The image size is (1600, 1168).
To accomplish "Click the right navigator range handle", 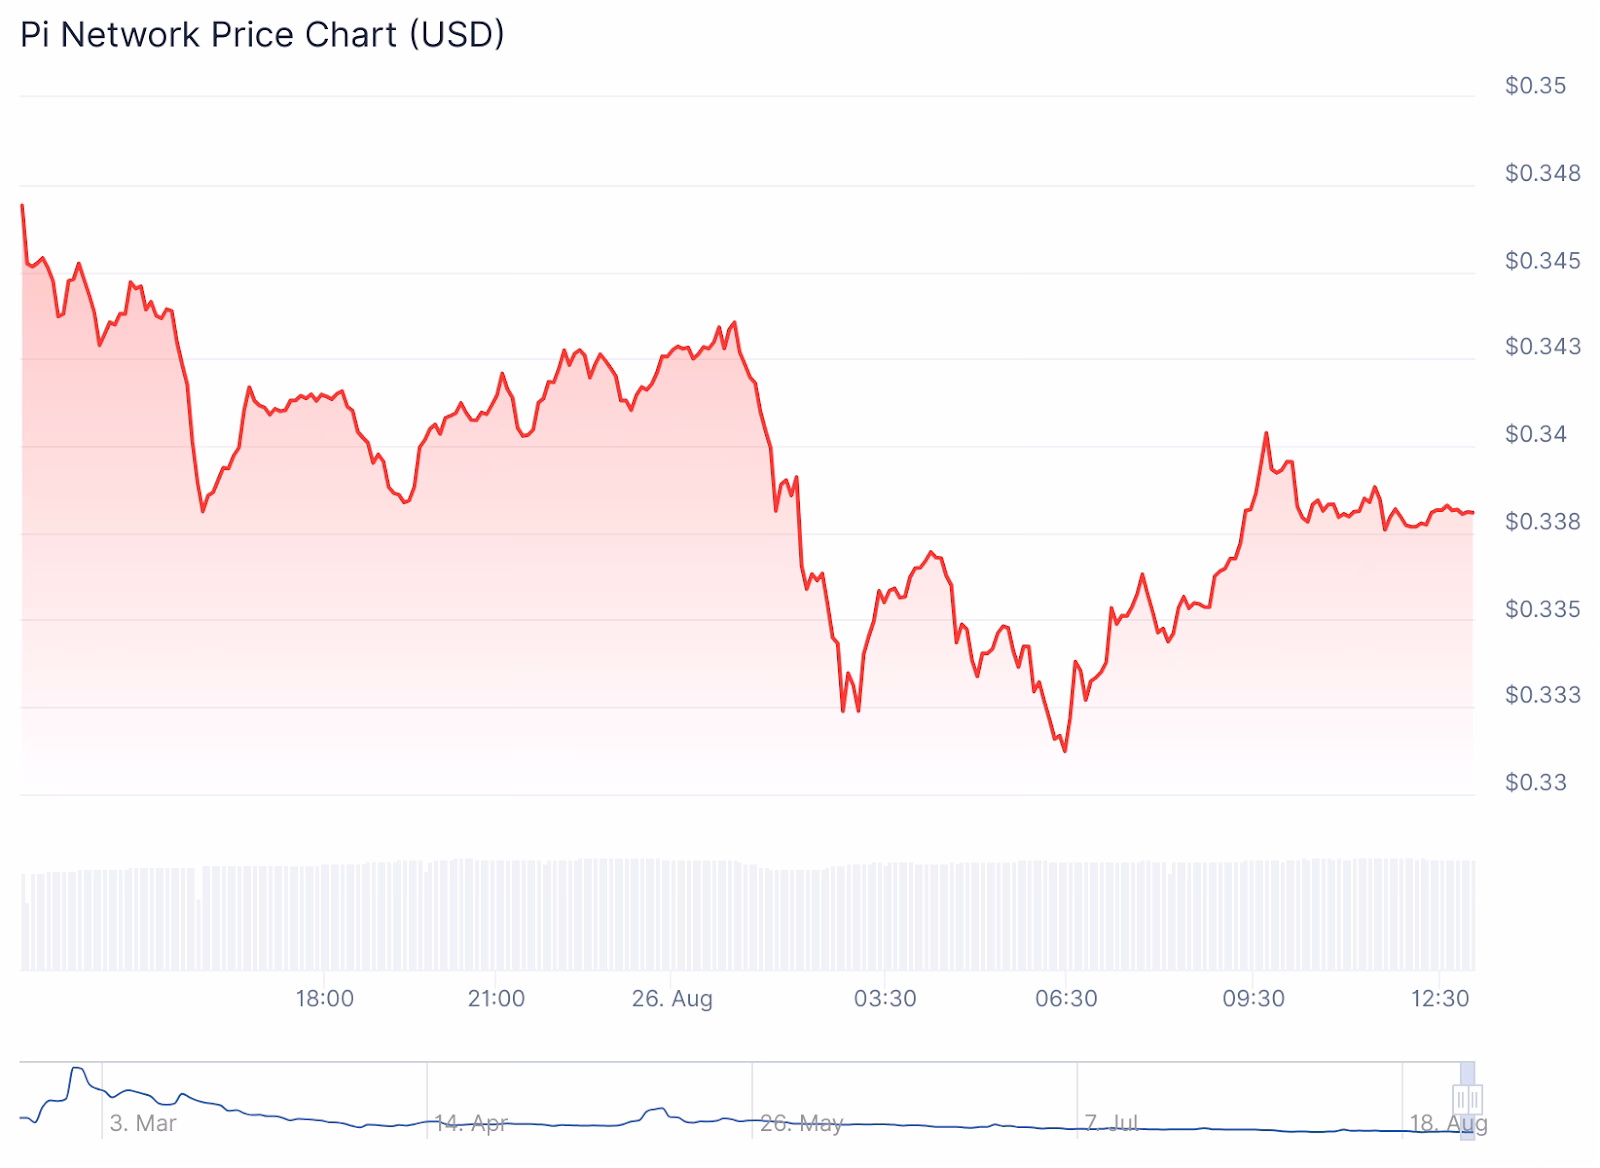I will pos(1475,1100).
